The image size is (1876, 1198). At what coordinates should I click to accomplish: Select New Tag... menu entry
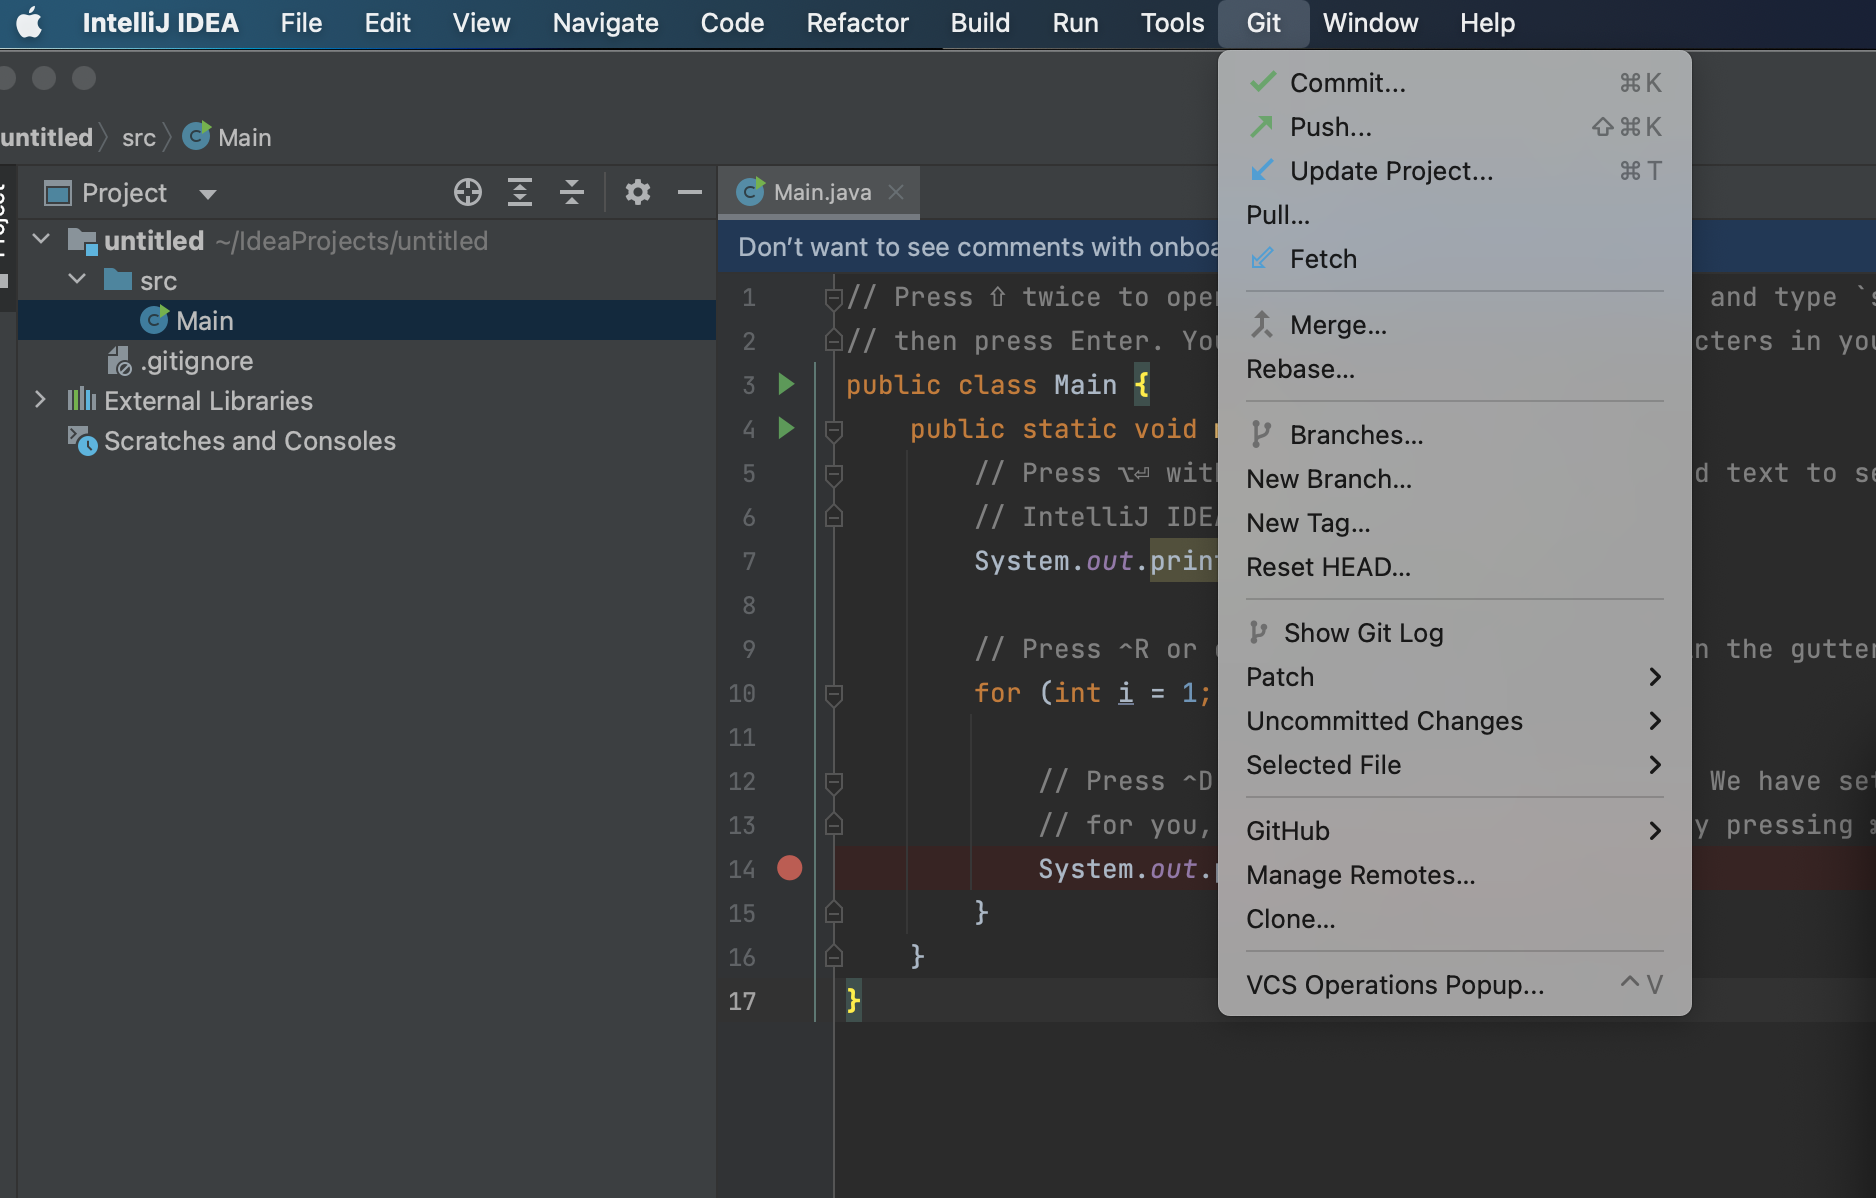[x=1455, y=523]
